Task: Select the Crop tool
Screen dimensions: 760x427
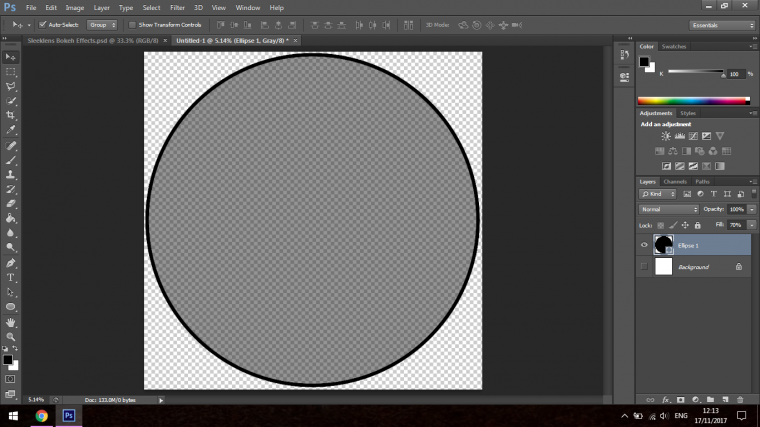Action: tap(11, 115)
